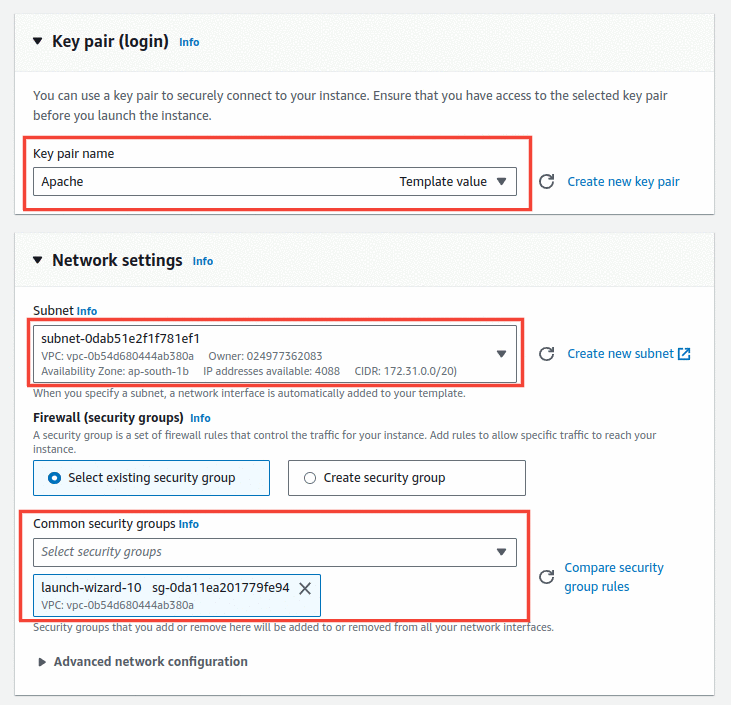Collapse the Network settings section

click(38, 260)
